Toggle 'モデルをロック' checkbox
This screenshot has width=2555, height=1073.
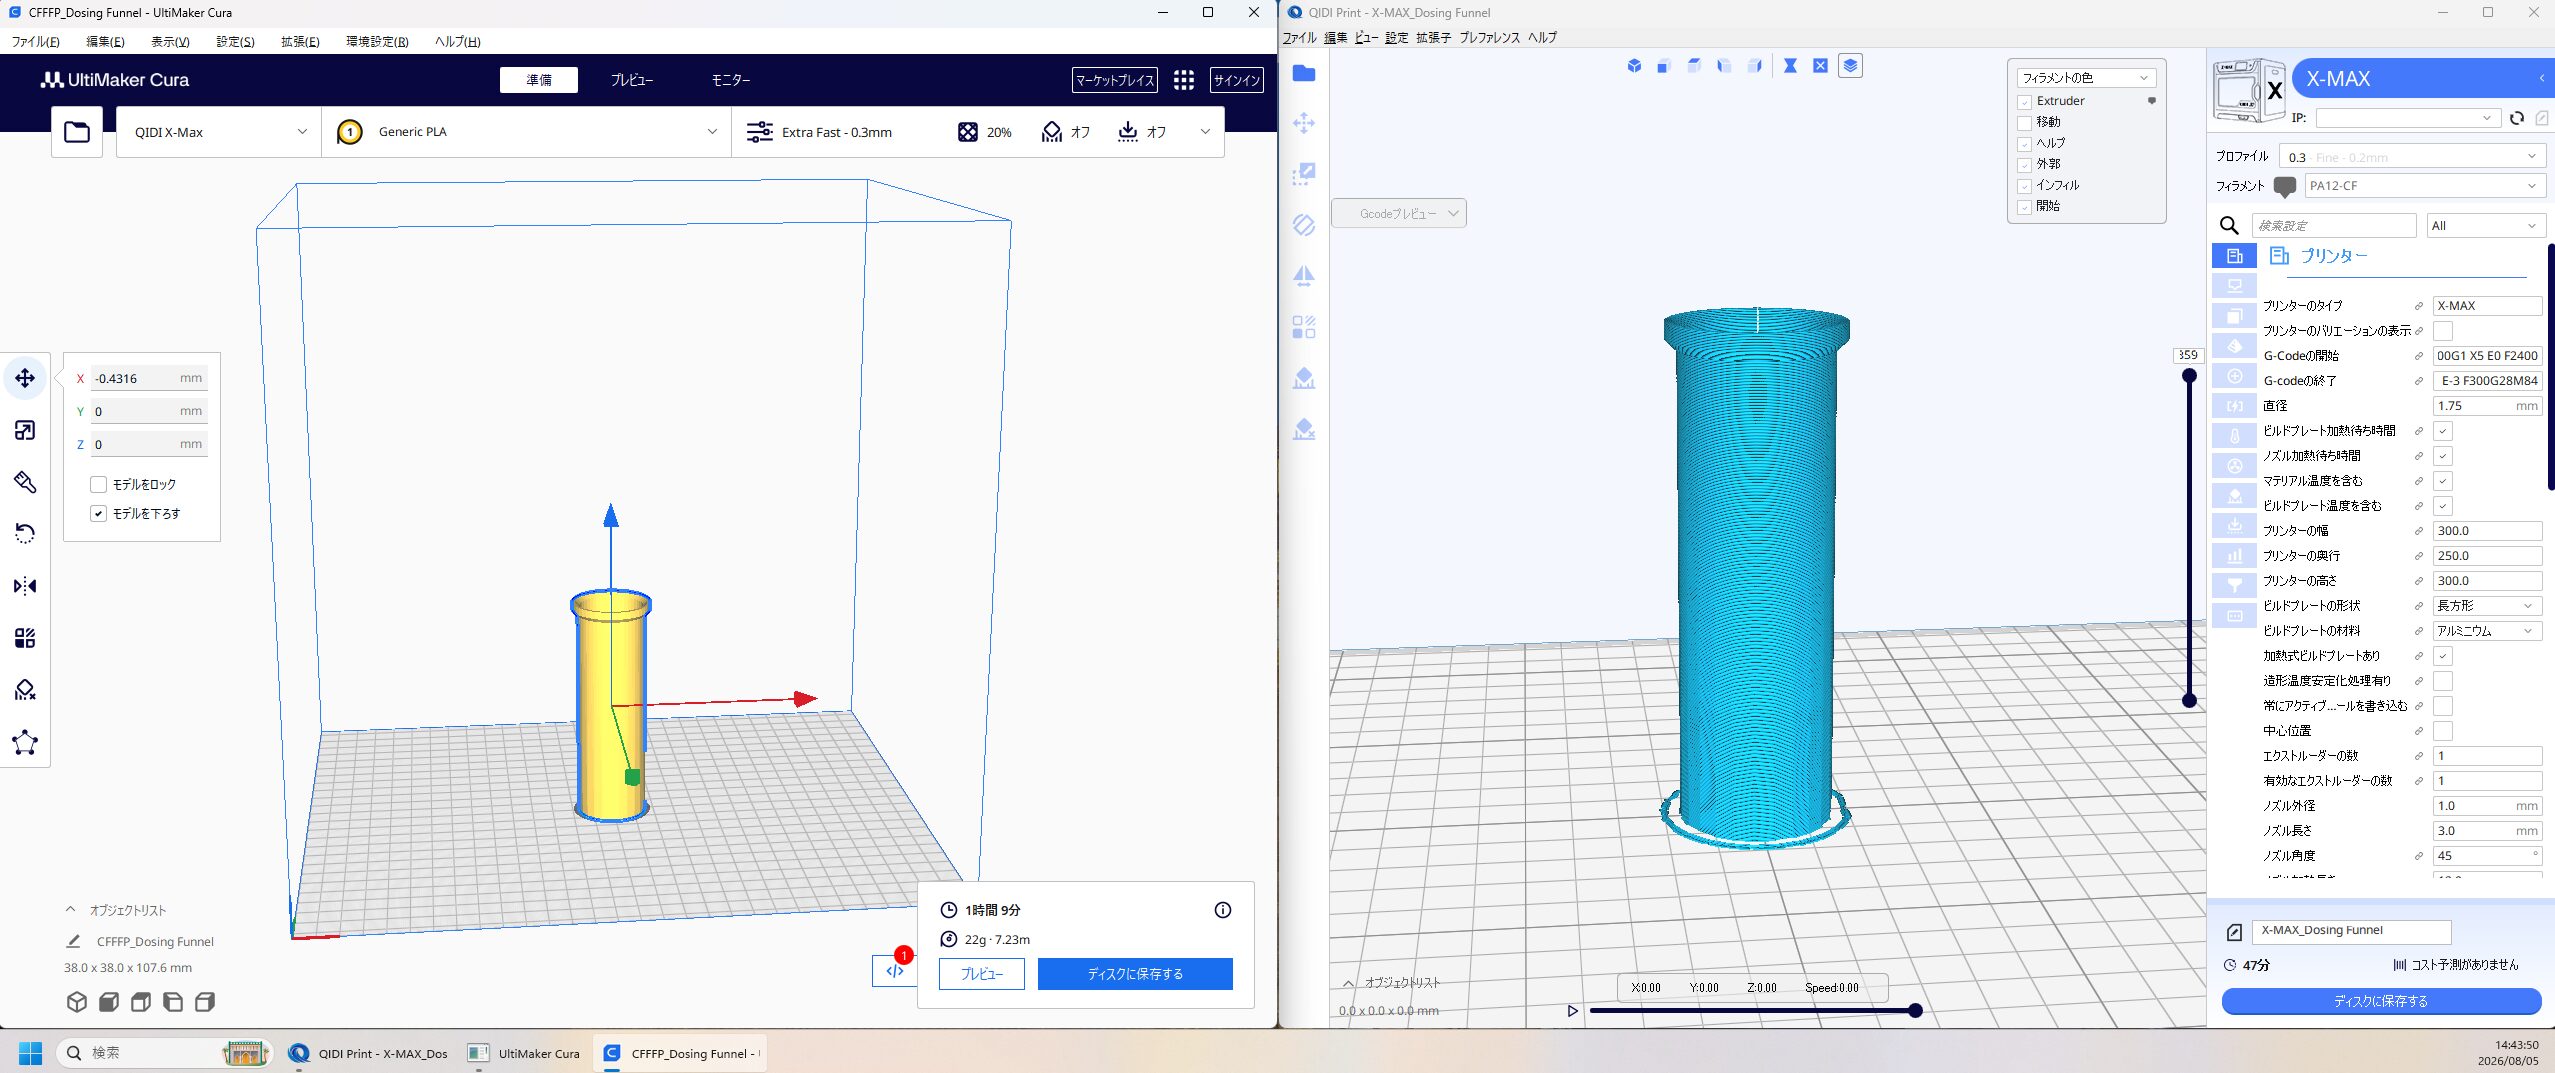click(98, 484)
